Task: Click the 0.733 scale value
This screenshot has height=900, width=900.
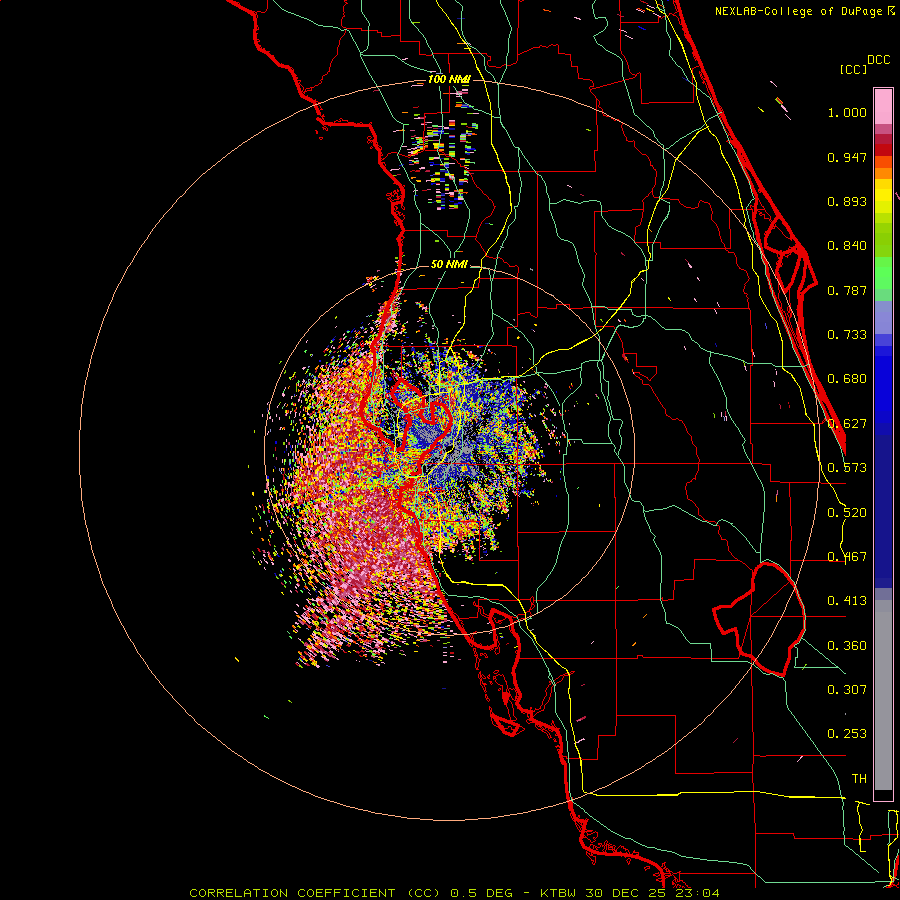Action: pyautogui.click(x=847, y=335)
